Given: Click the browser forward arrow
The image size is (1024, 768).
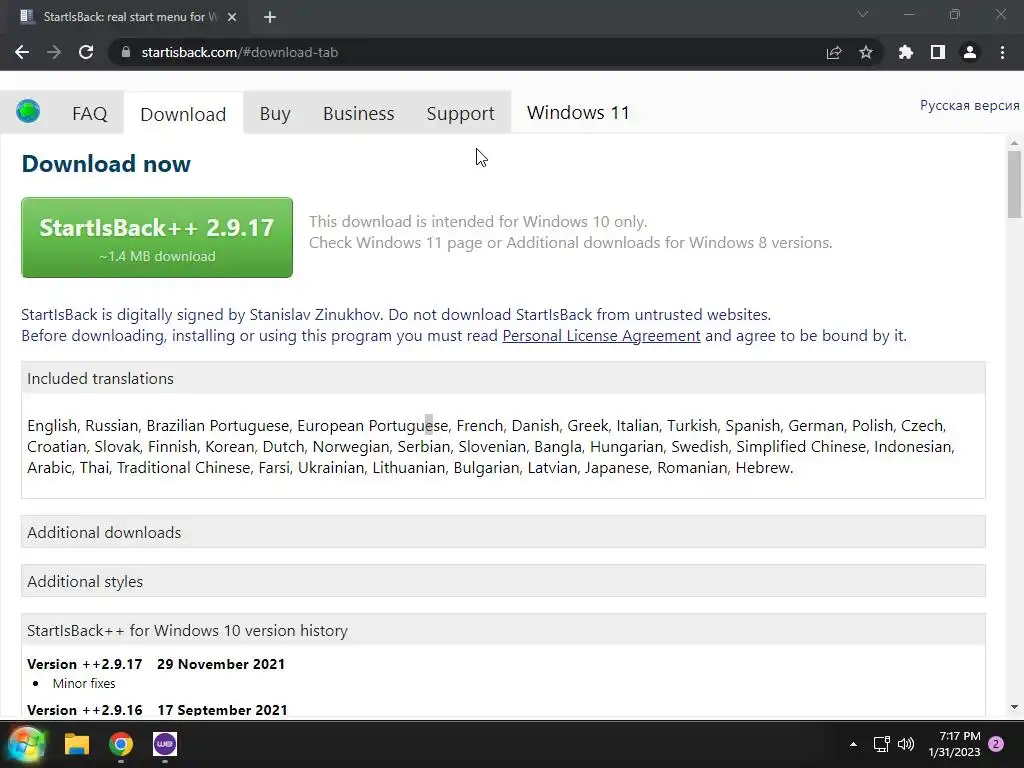Looking at the screenshot, I should [x=54, y=52].
